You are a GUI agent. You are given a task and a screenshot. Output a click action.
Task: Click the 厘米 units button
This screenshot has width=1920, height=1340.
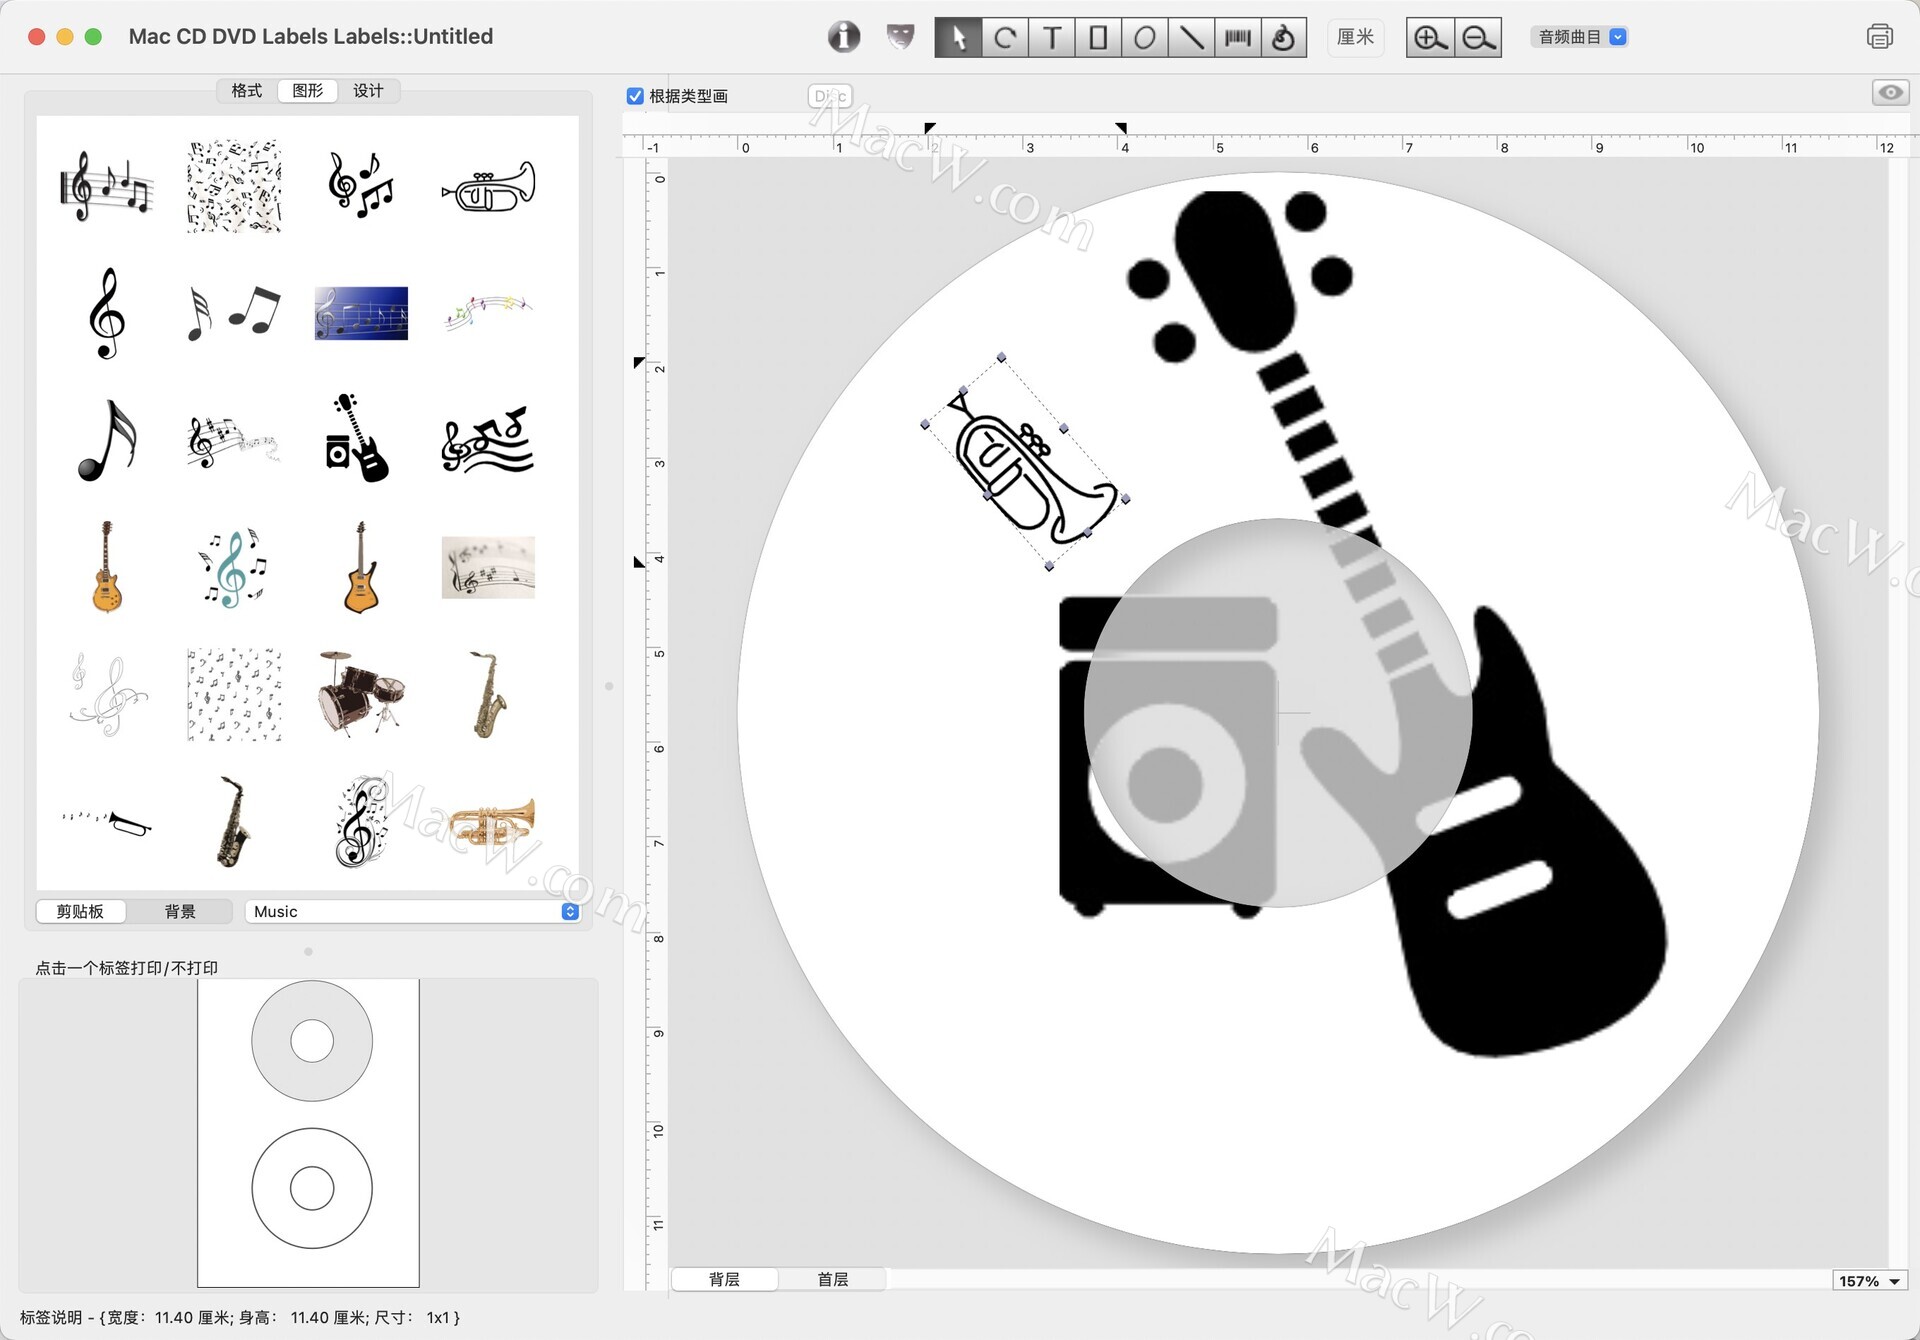1355,37
